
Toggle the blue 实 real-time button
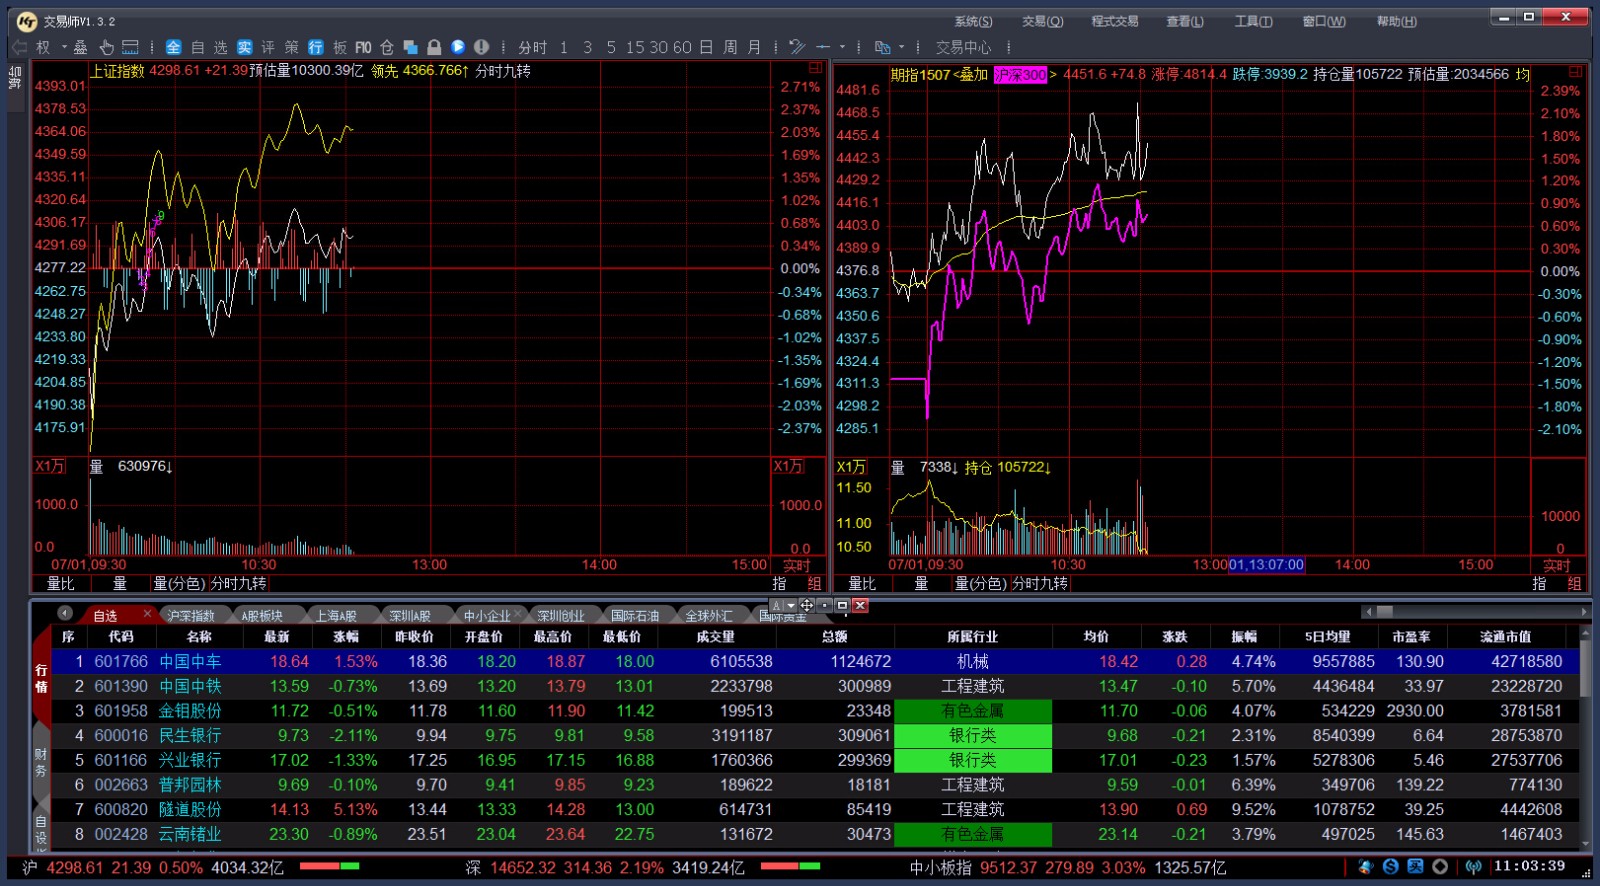click(x=244, y=47)
